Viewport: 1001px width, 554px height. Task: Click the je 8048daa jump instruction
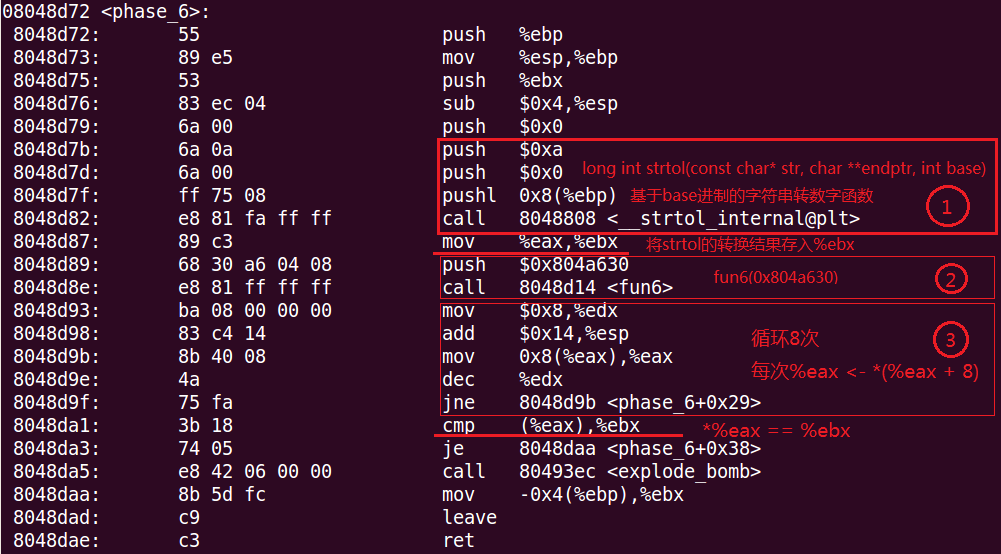click(x=601, y=448)
